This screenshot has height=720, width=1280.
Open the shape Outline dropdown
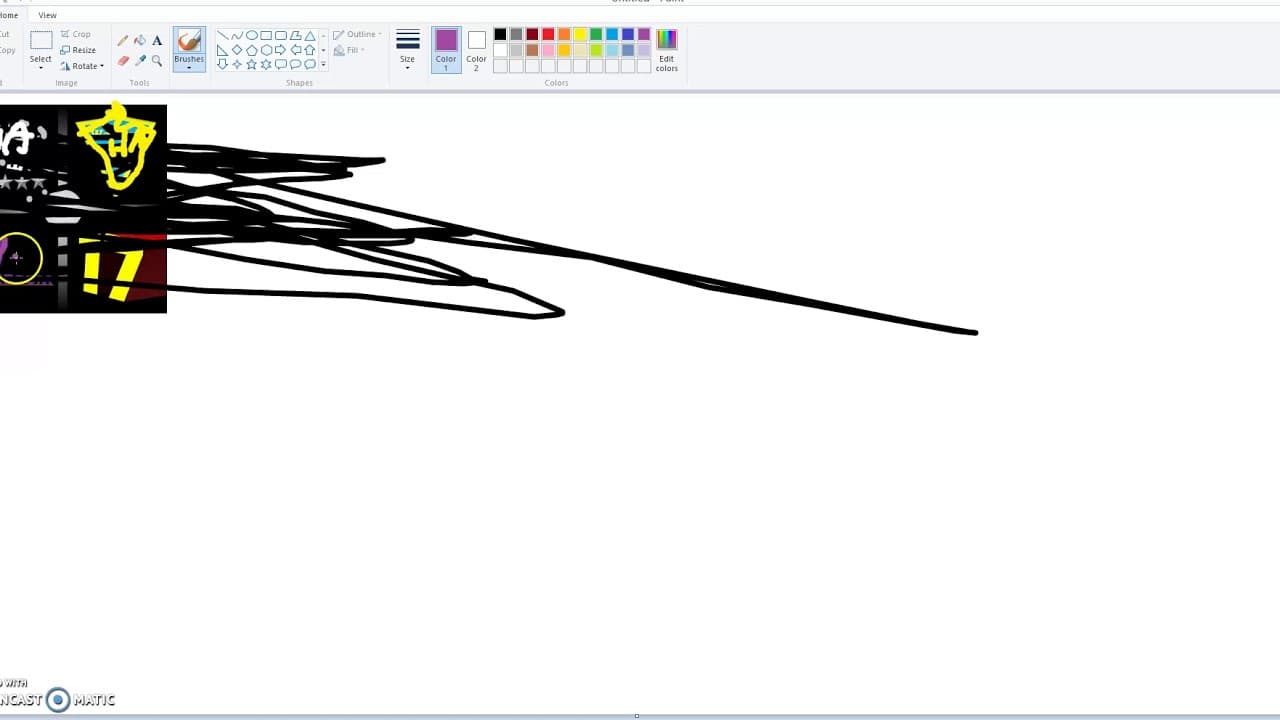coord(357,34)
